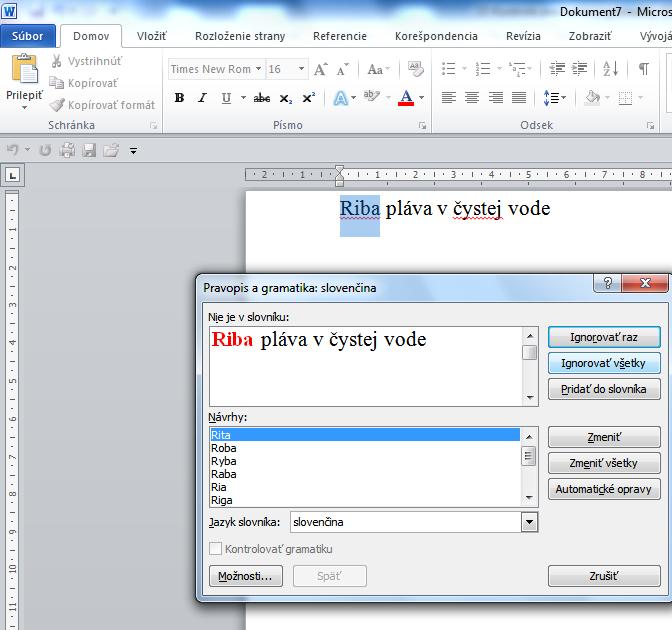
Task: Click the tab stop selector L button
Action: (x=13, y=175)
